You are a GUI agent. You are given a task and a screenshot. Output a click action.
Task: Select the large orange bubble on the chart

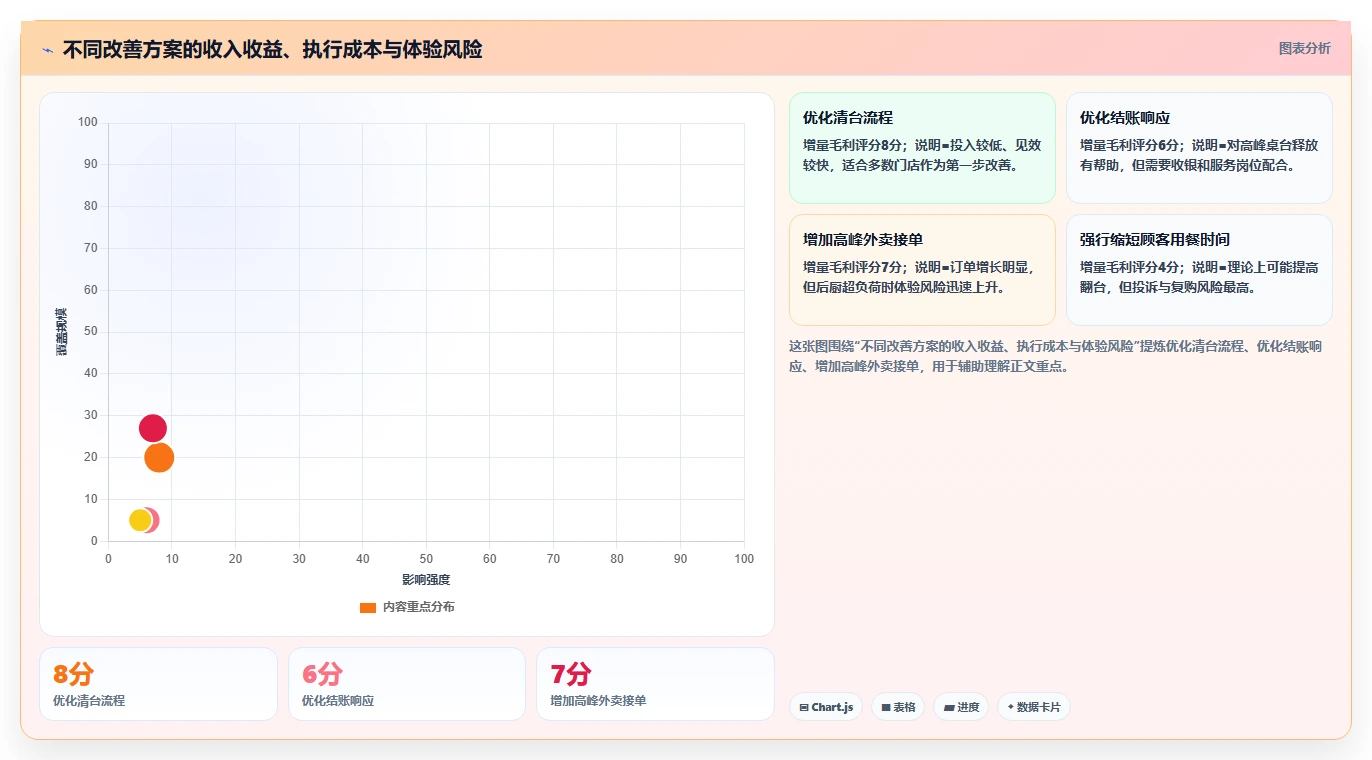click(x=159, y=457)
